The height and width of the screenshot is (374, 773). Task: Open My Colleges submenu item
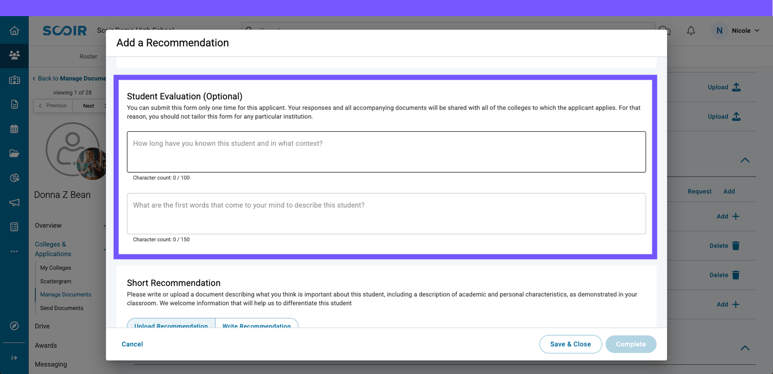tap(56, 268)
